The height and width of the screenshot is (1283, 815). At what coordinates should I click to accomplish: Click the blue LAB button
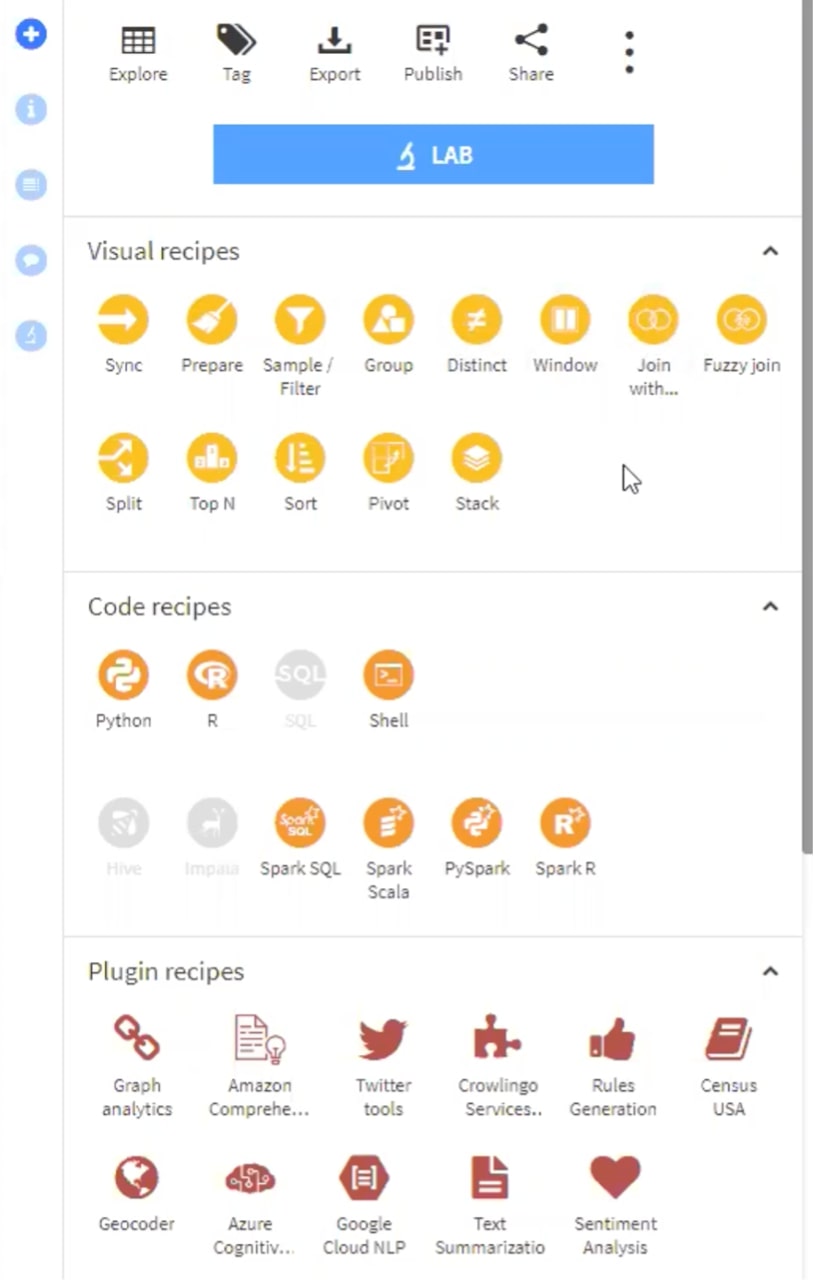coord(433,155)
